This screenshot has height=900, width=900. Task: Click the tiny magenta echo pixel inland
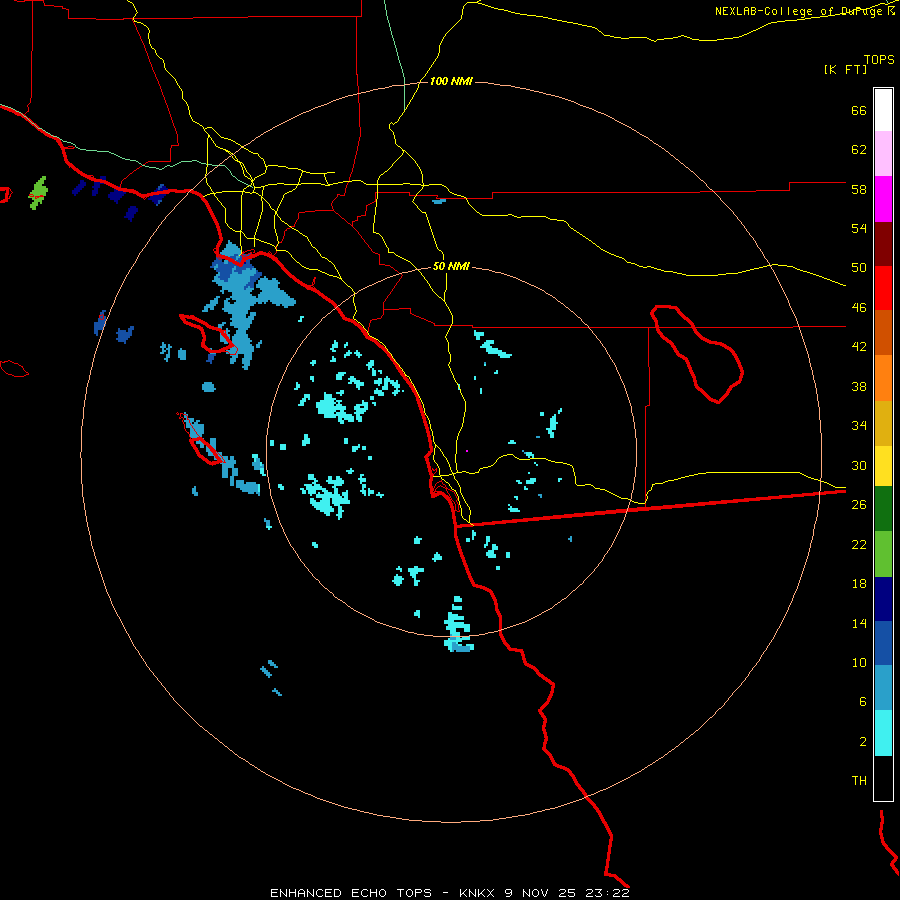[x=467, y=451]
